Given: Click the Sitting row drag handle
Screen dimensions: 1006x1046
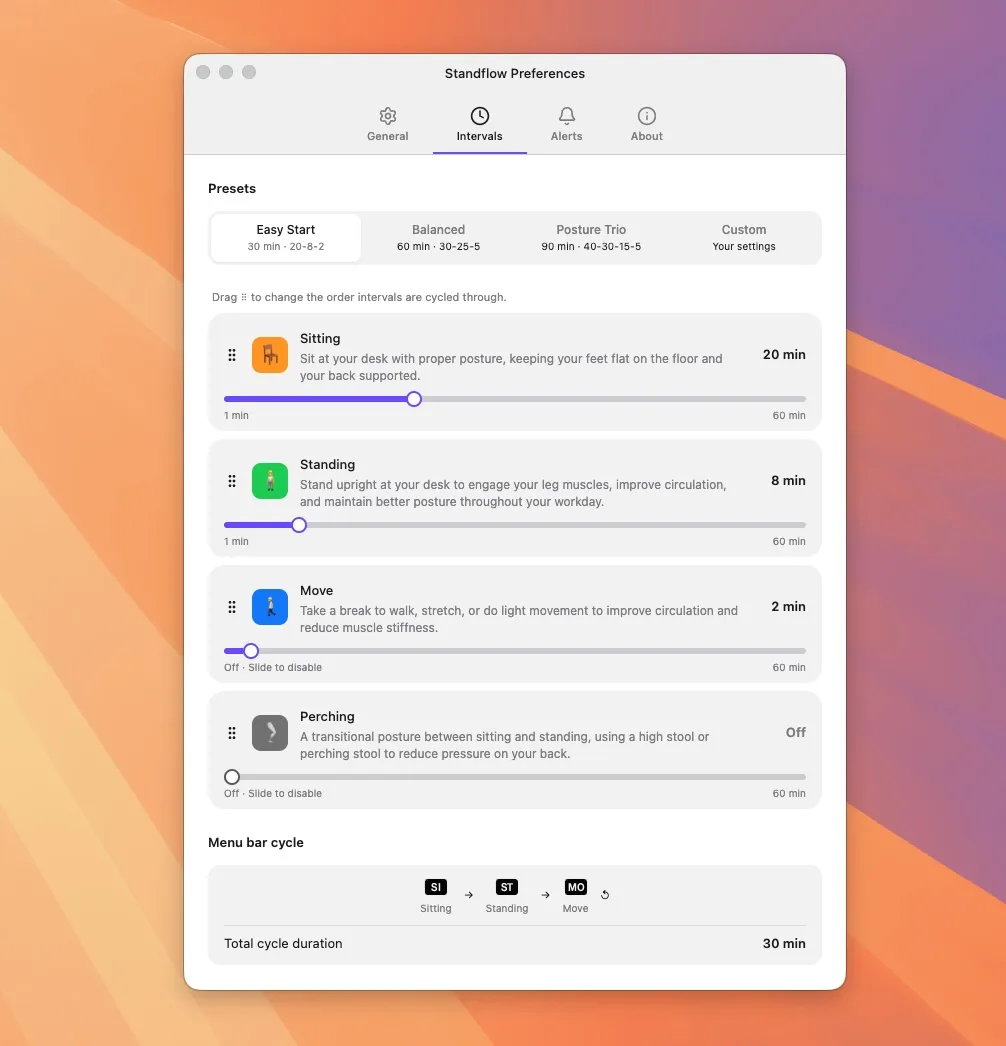Looking at the screenshot, I should [231, 355].
